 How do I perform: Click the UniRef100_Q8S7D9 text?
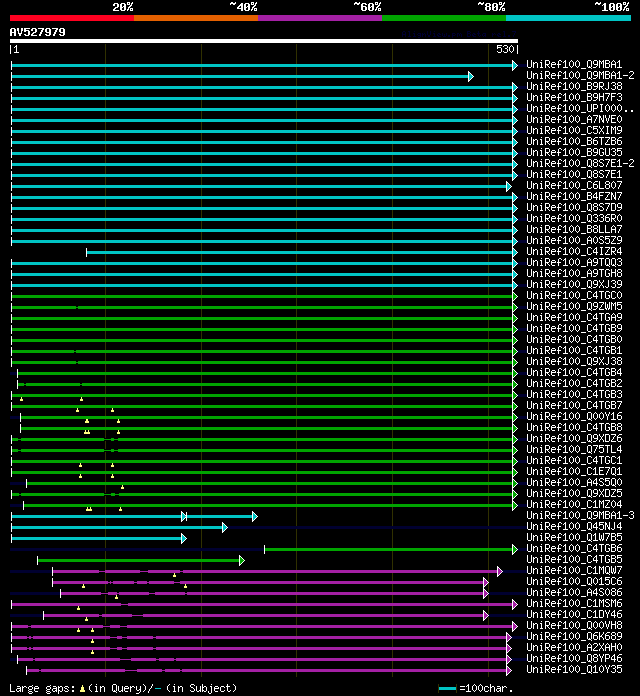click(574, 207)
